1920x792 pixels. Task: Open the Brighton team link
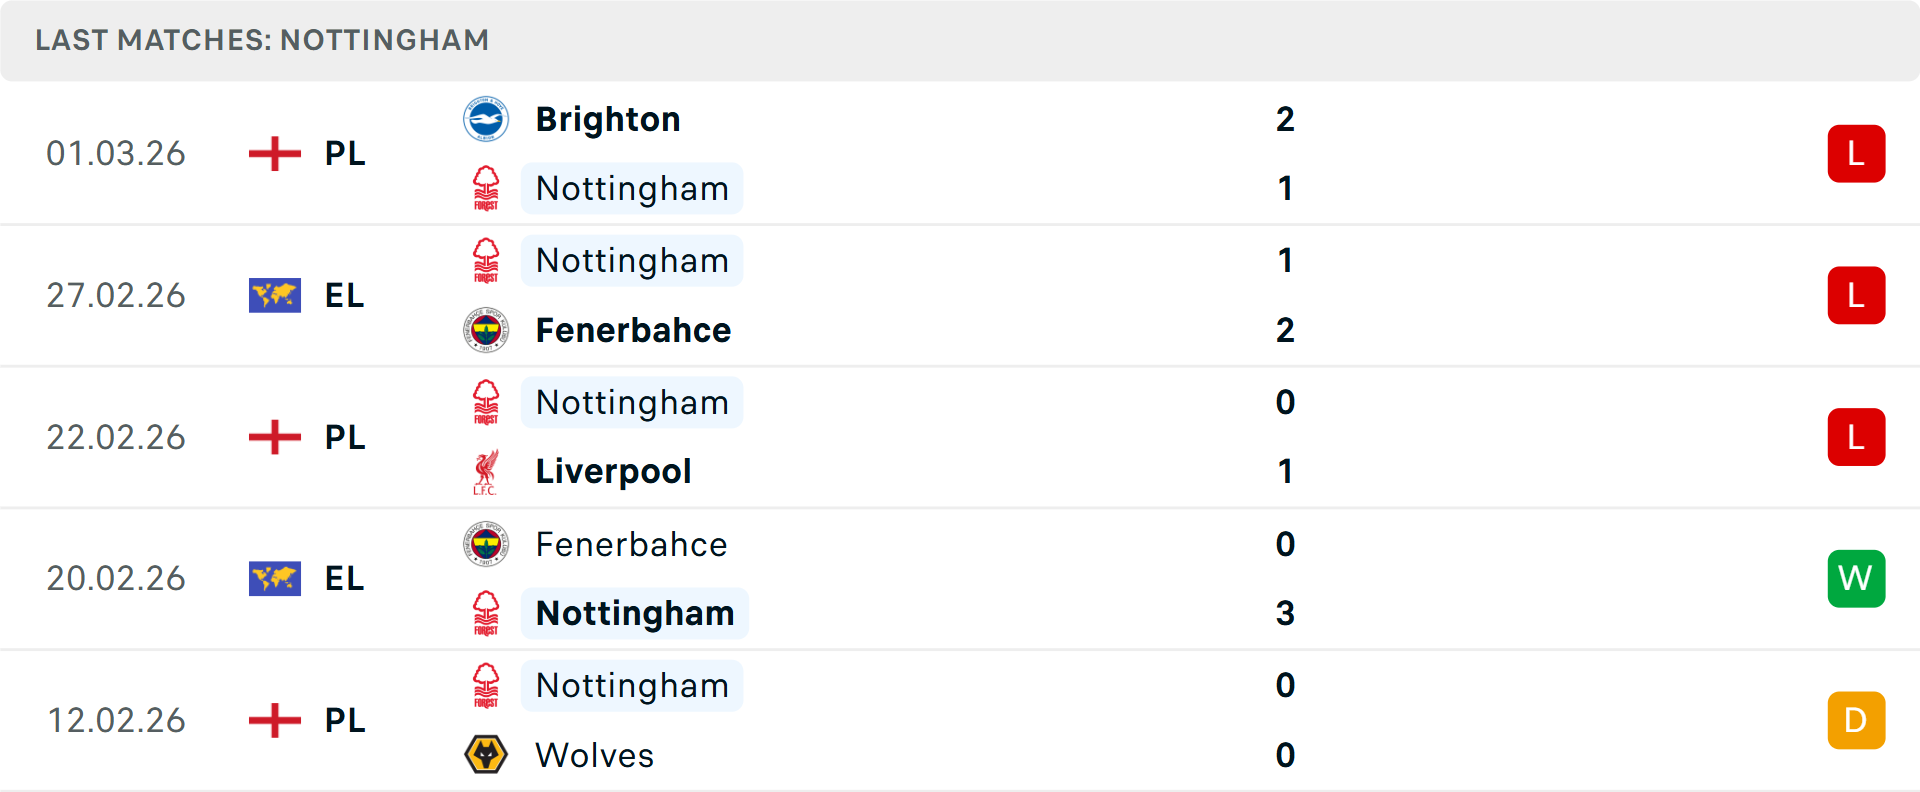[608, 120]
